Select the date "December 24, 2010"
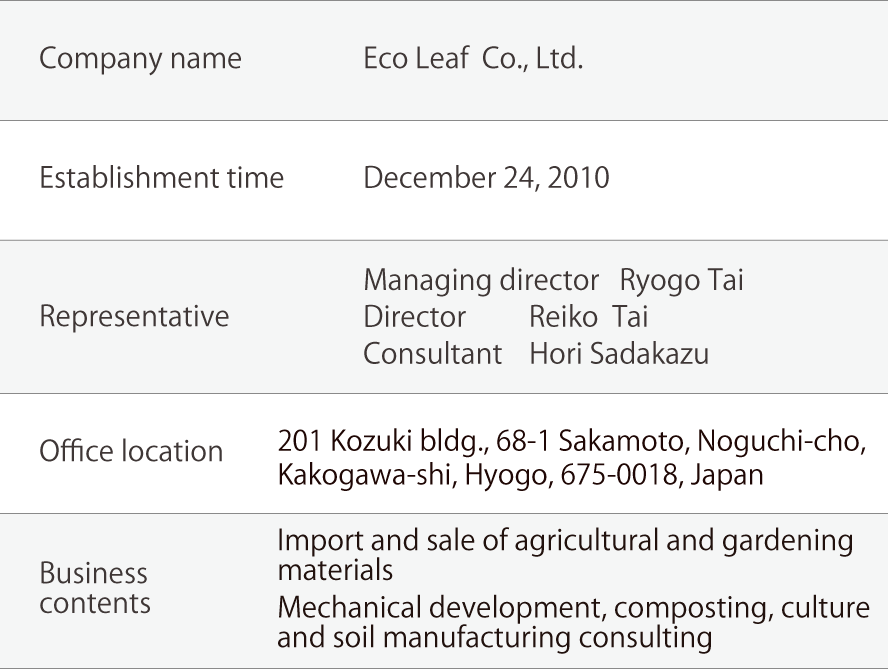This screenshot has height=669, width=888. 486,179
